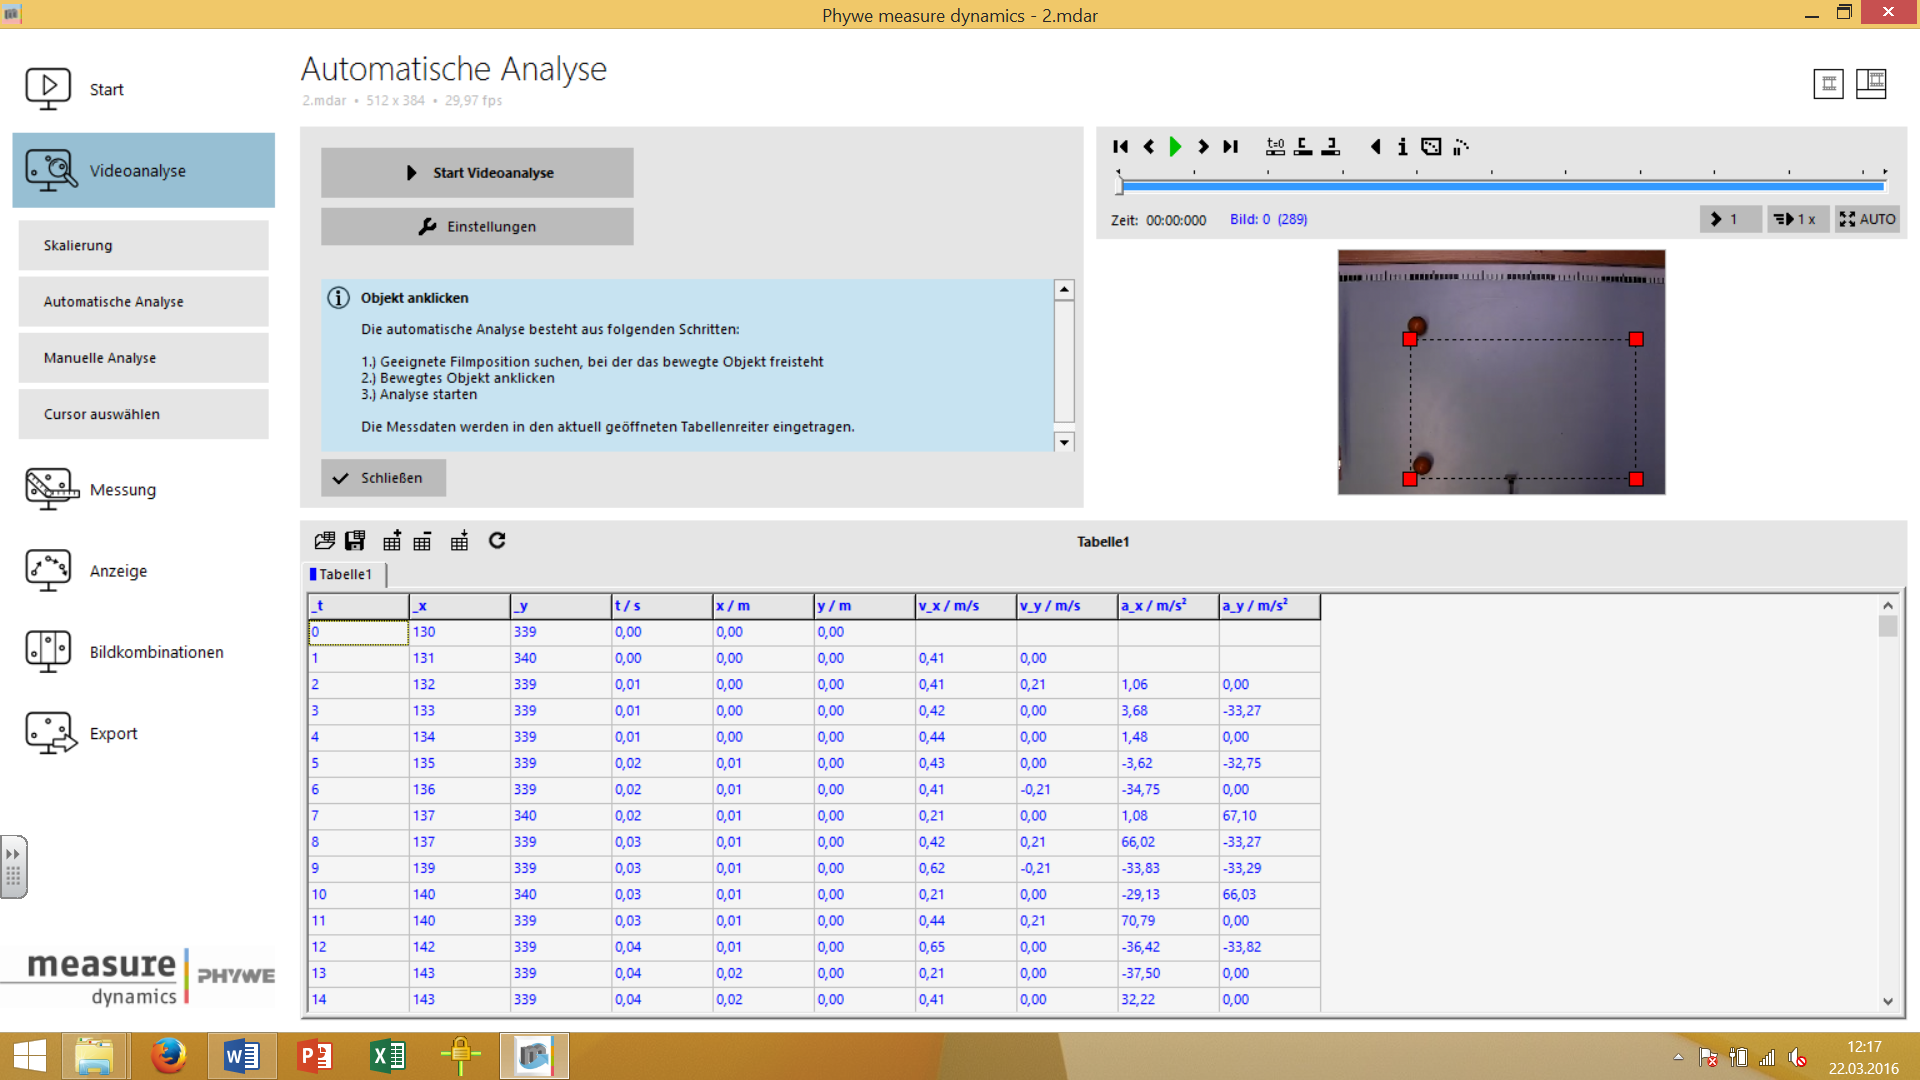
Task: Select the Tabelle1 tab
Action: [344, 574]
